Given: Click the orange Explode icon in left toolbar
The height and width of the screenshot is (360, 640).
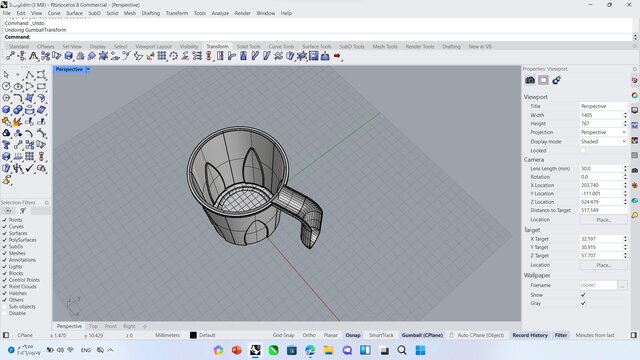Looking at the screenshot, I should (18, 122).
